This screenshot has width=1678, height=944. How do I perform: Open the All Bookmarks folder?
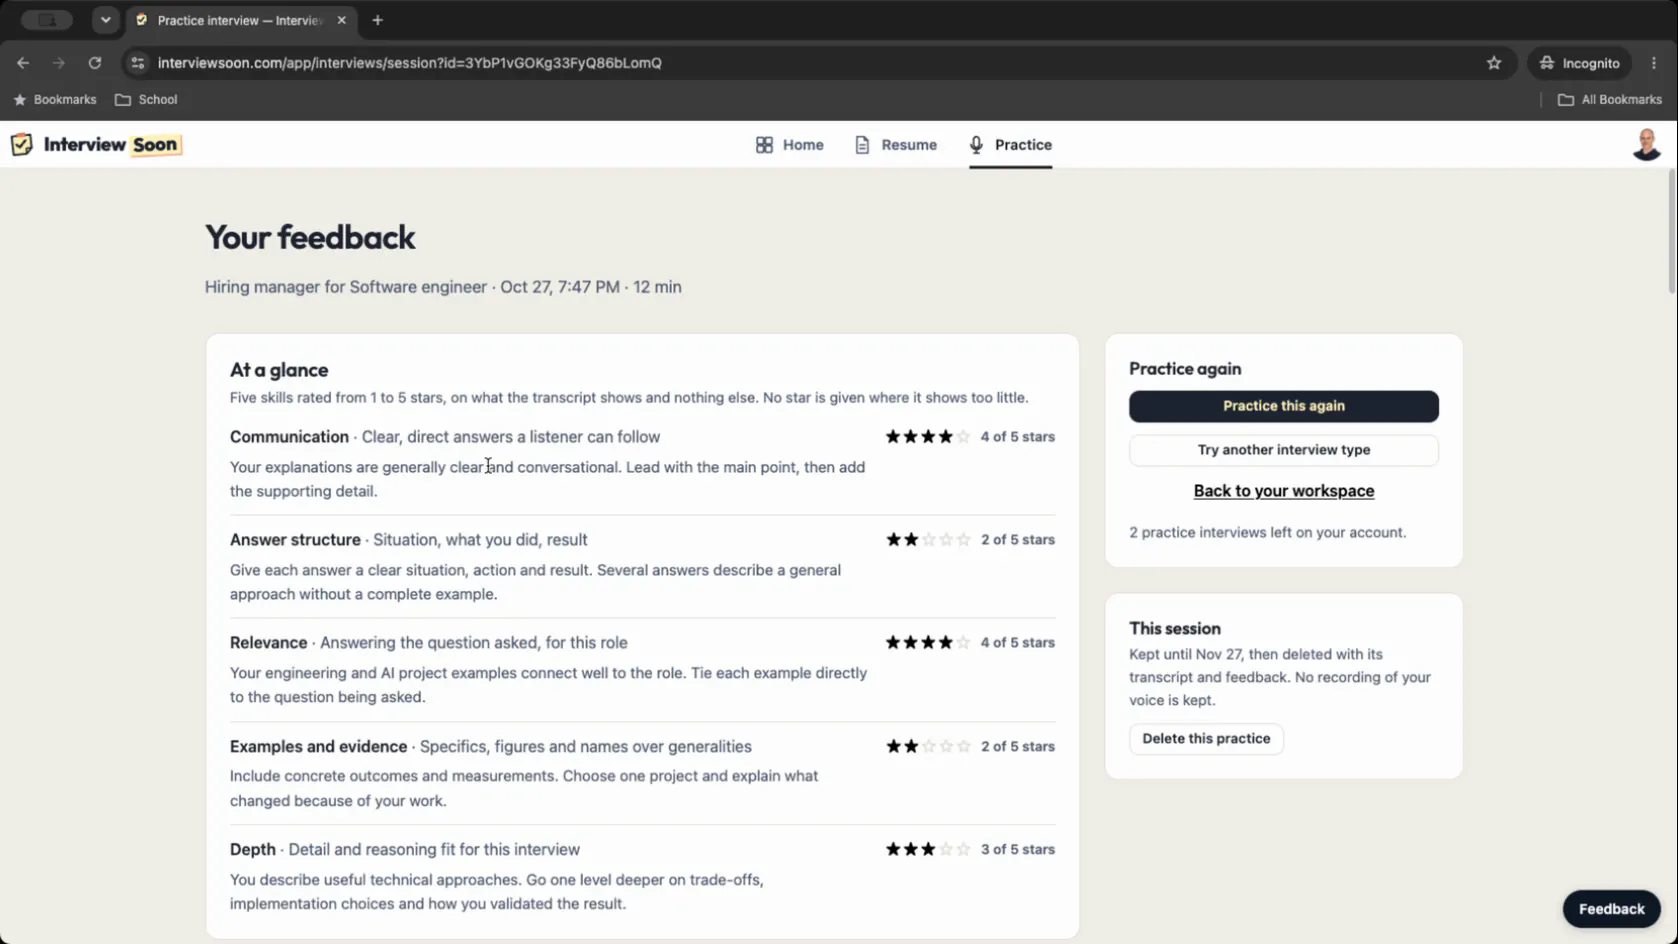click(x=1610, y=100)
